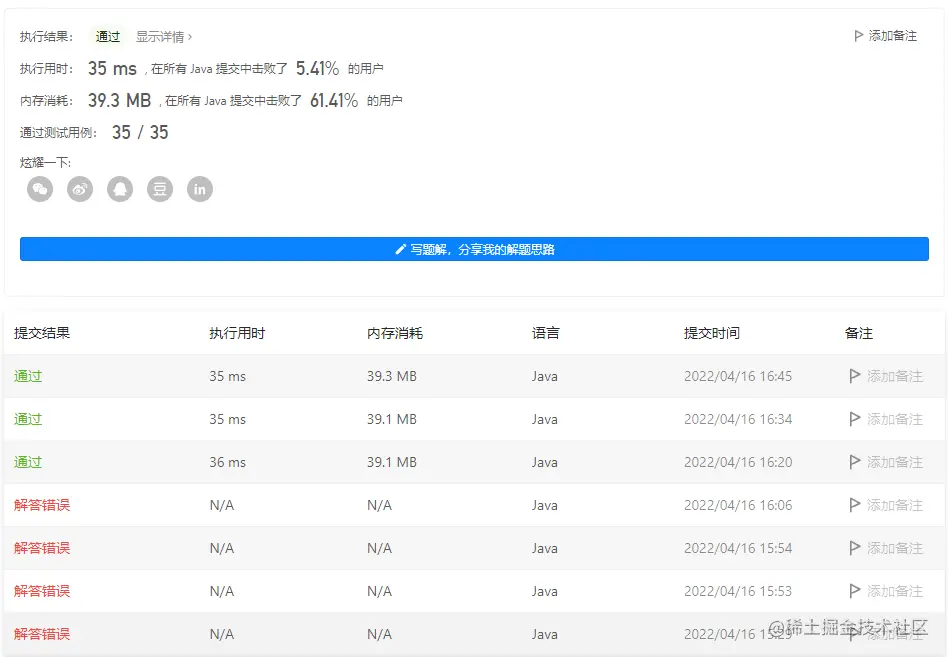Click the 39.3 MB cell in table
The width and height of the screenshot is (948, 657).
[x=392, y=376]
